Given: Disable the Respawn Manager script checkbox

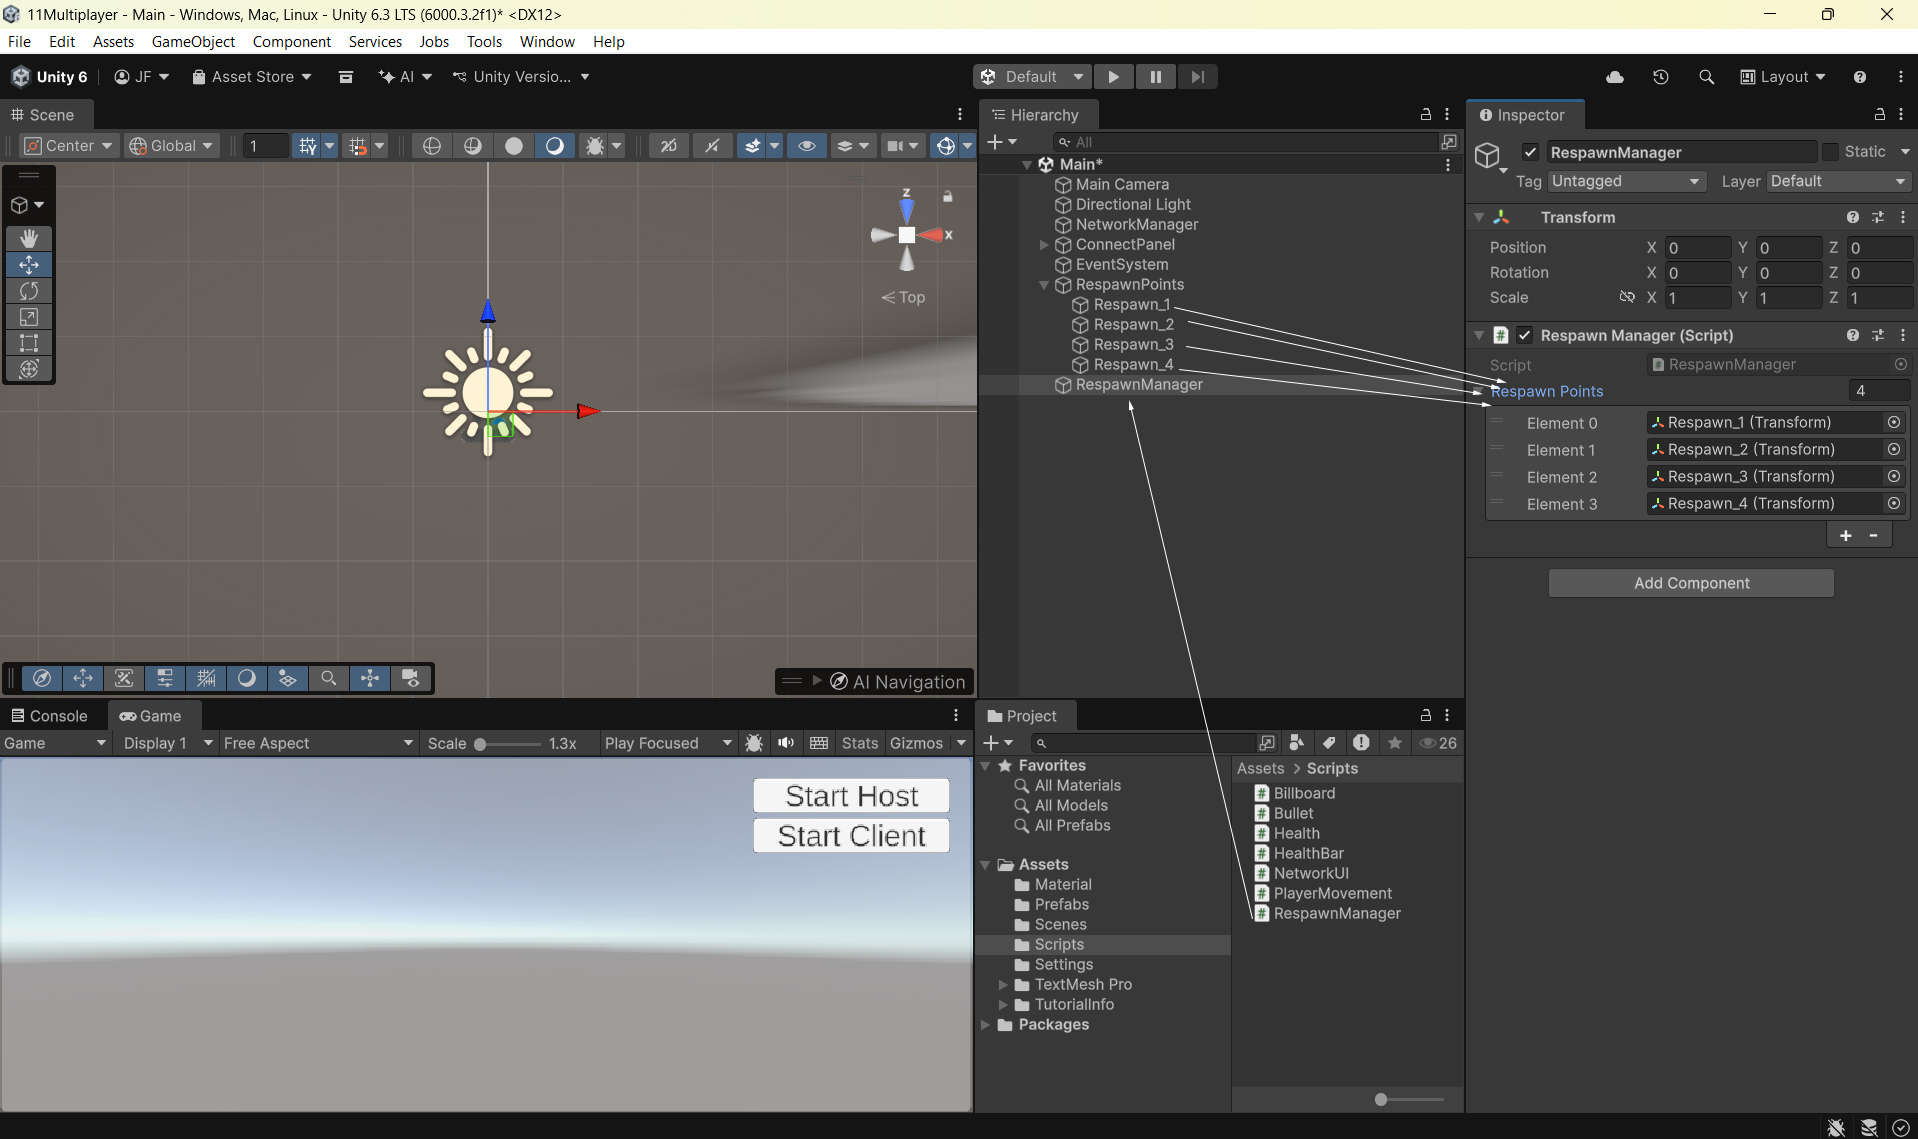Looking at the screenshot, I should click(x=1524, y=335).
